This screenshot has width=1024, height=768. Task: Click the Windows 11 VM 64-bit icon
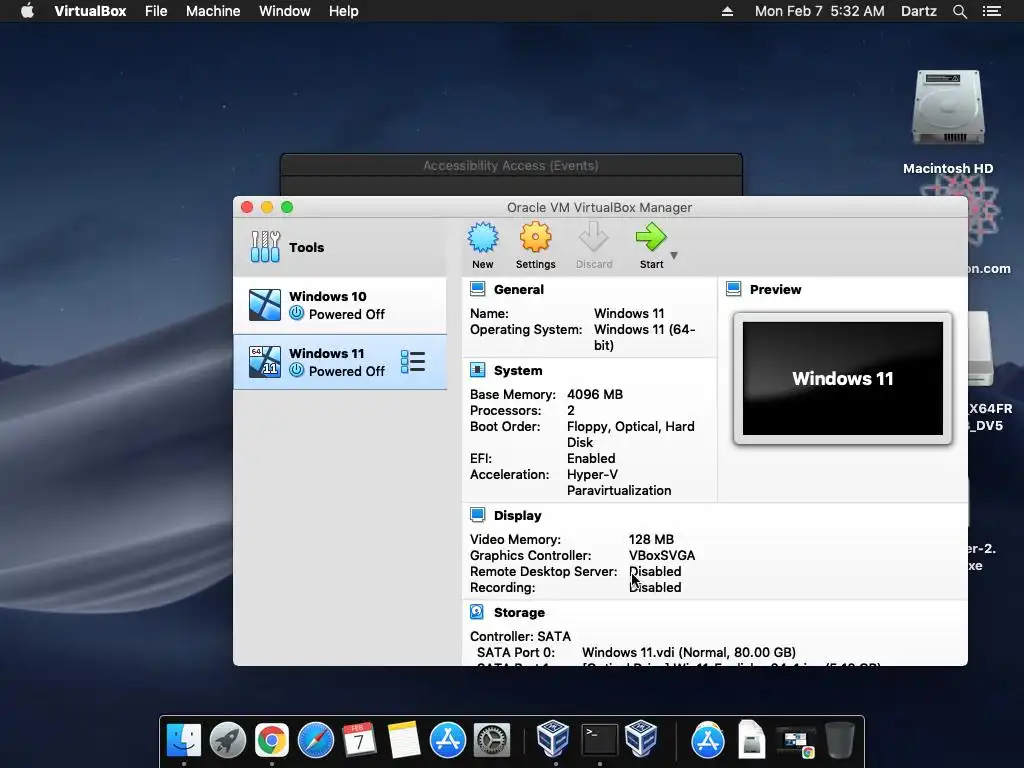pyautogui.click(x=264, y=362)
